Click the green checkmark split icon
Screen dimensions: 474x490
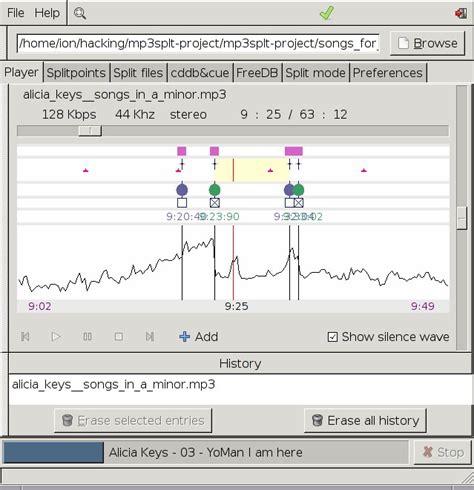(x=327, y=13)
